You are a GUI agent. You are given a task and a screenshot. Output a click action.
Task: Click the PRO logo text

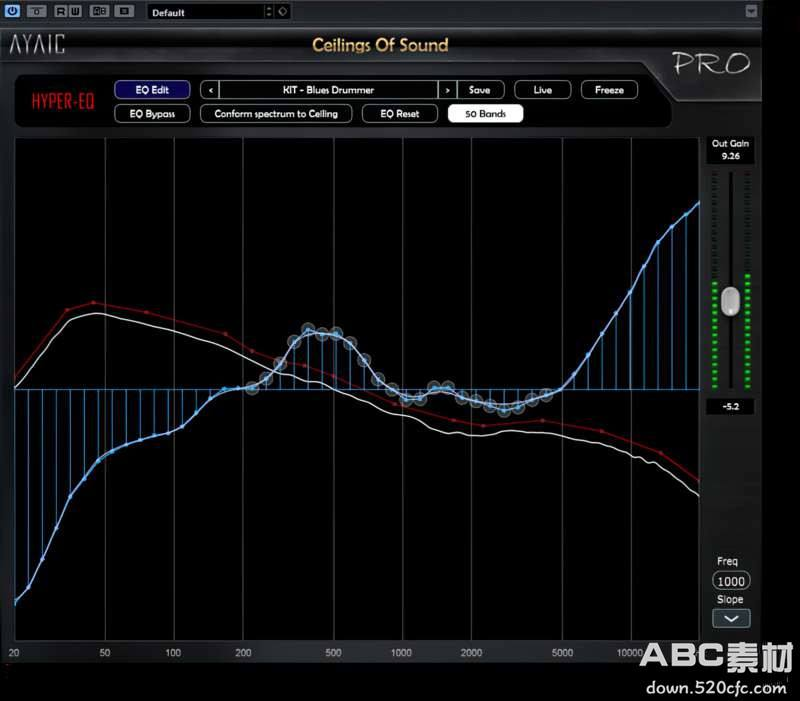pos(711,64)
